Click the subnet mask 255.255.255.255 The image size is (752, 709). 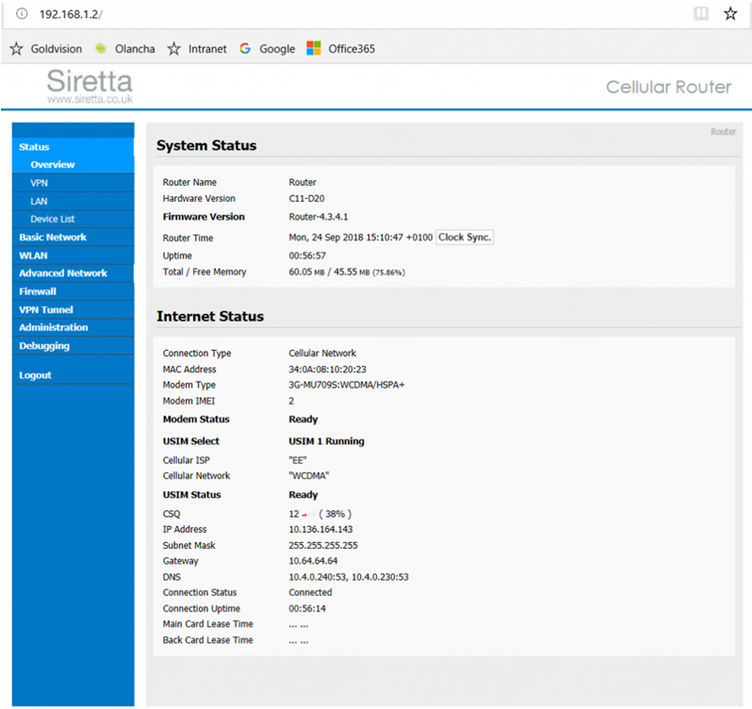323,545
